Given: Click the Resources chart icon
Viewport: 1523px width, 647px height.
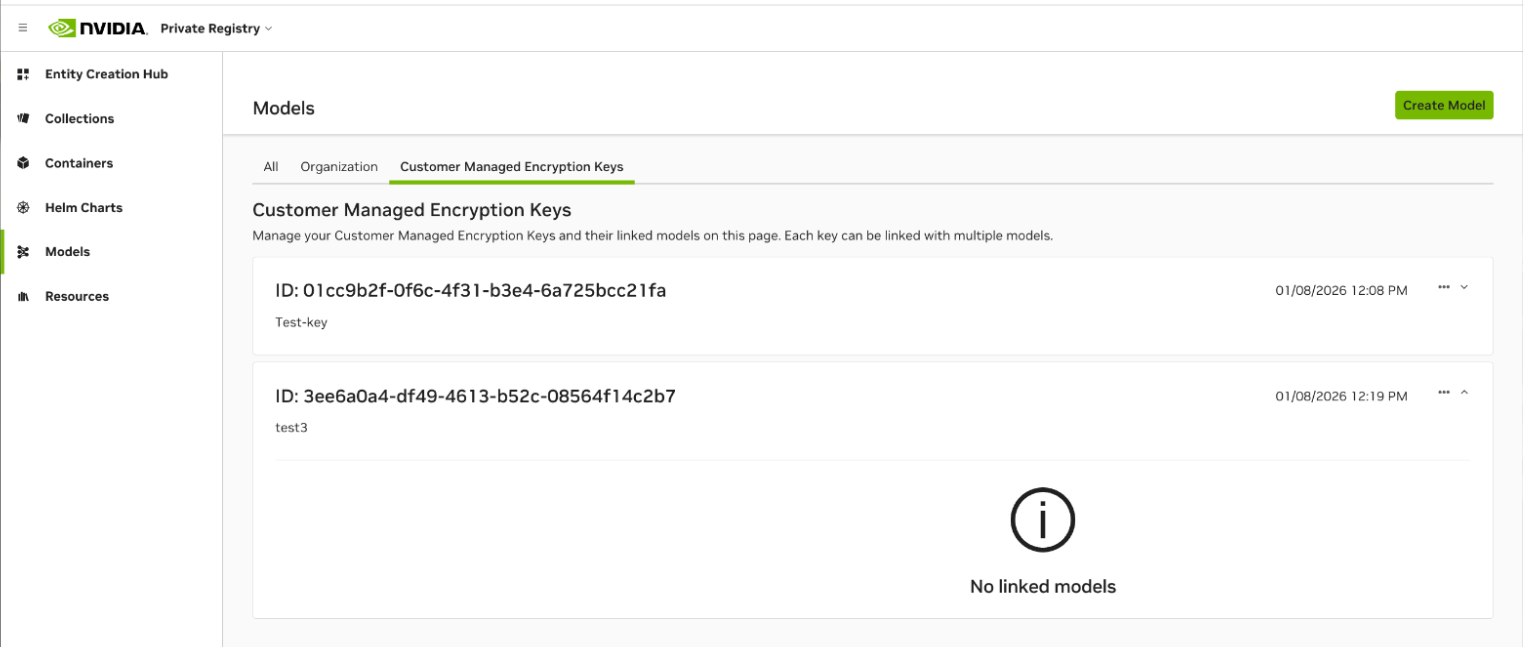Looking at the screenshot, I should pos(23,295).
